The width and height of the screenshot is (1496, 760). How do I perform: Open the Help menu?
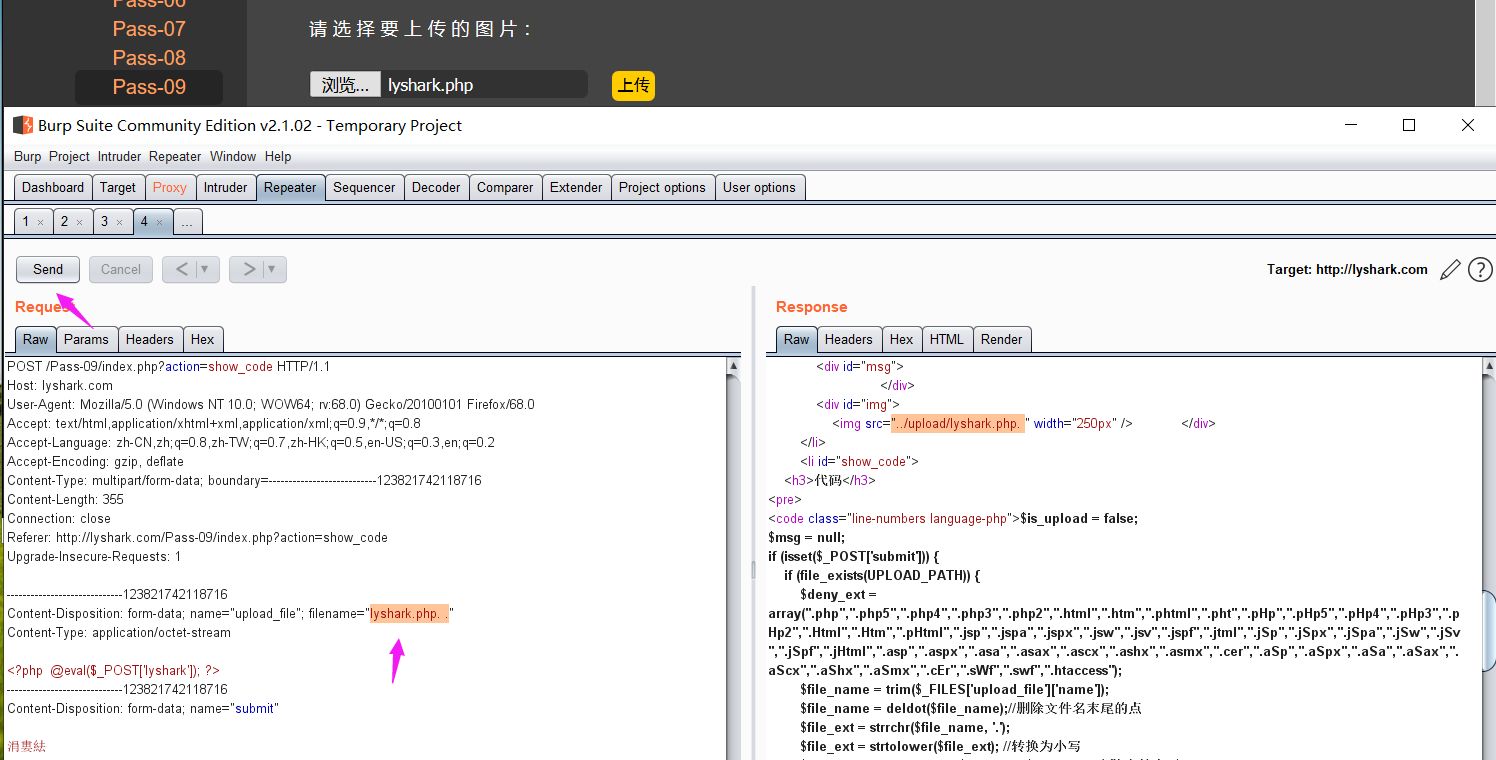point(278,156)
